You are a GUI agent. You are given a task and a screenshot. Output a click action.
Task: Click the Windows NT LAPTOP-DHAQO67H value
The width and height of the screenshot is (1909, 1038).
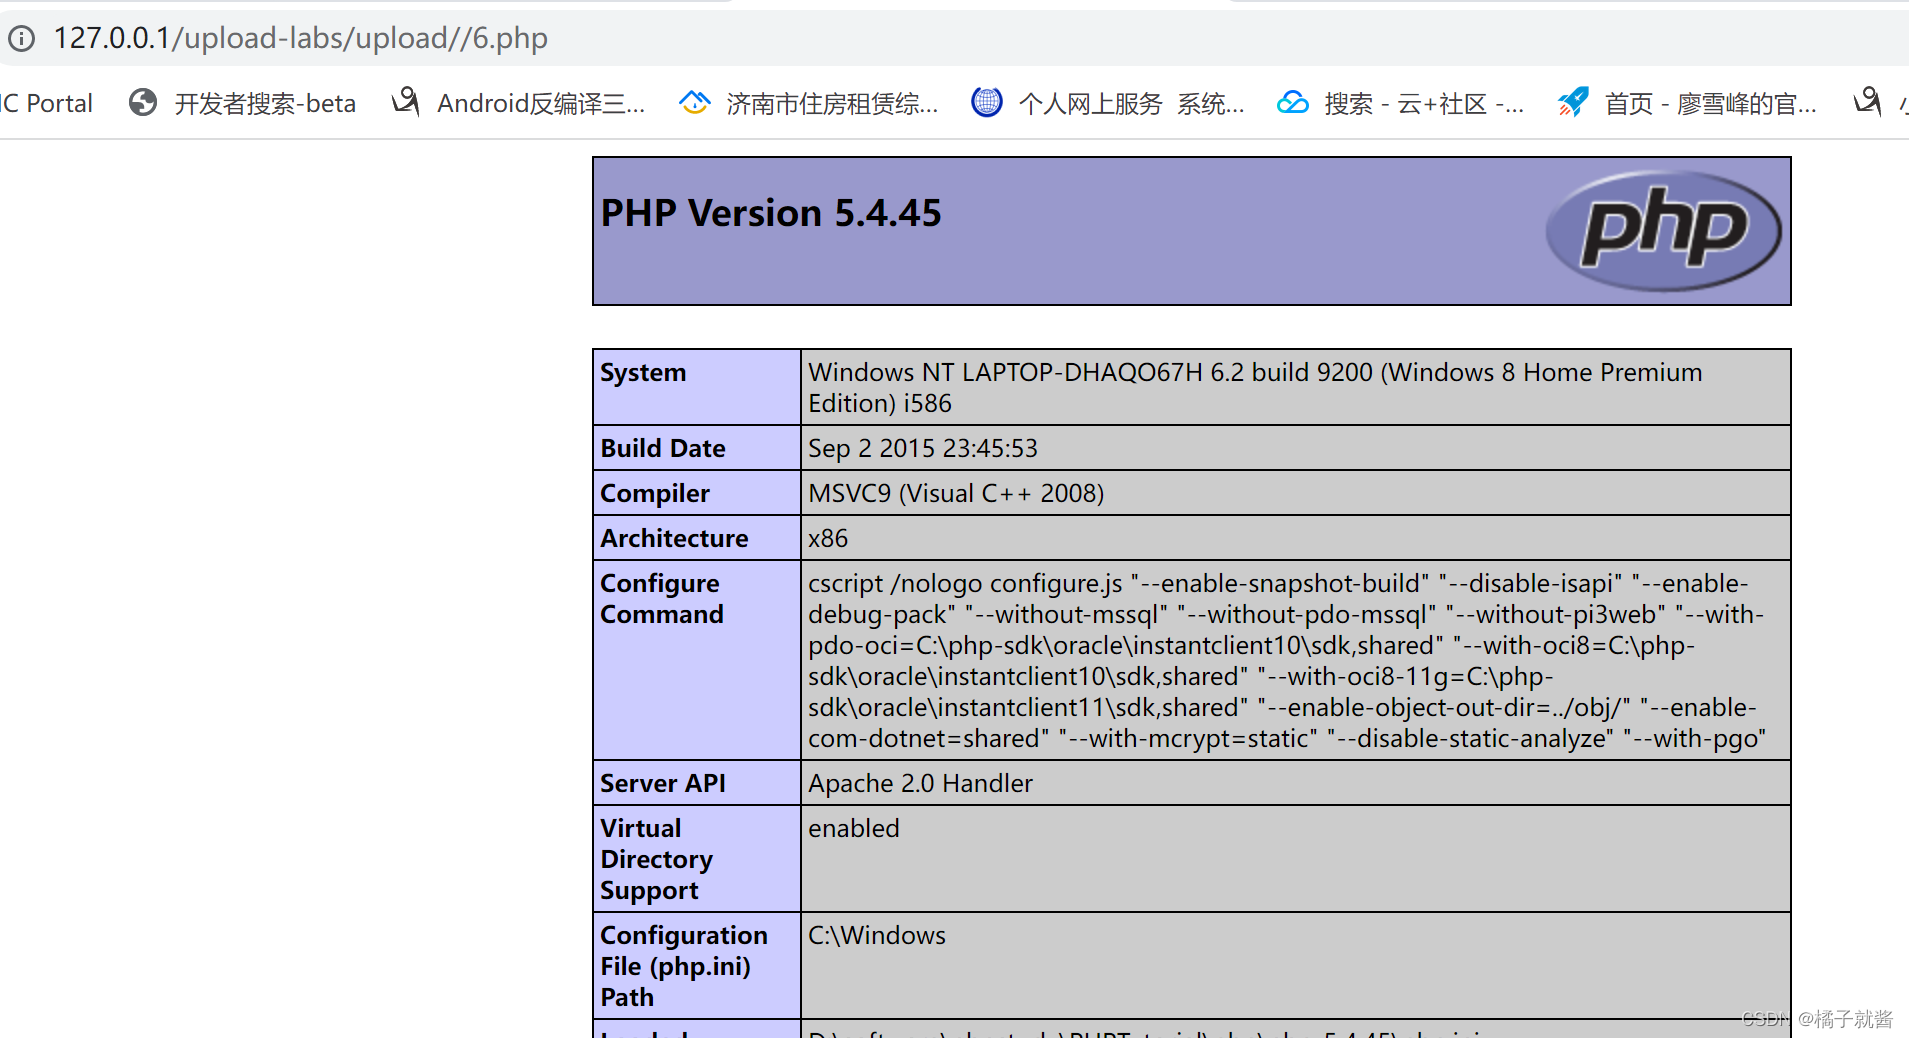pos(1255,388)
